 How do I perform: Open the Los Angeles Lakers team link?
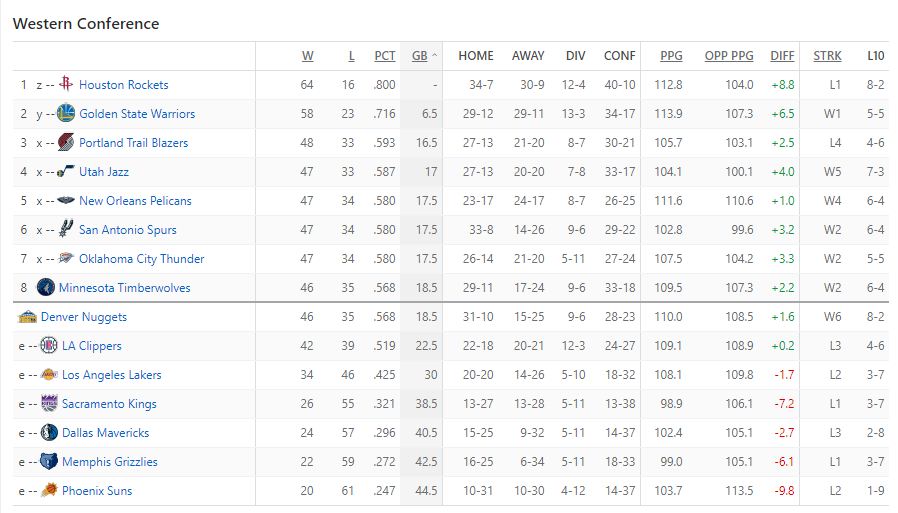point(111,375)
